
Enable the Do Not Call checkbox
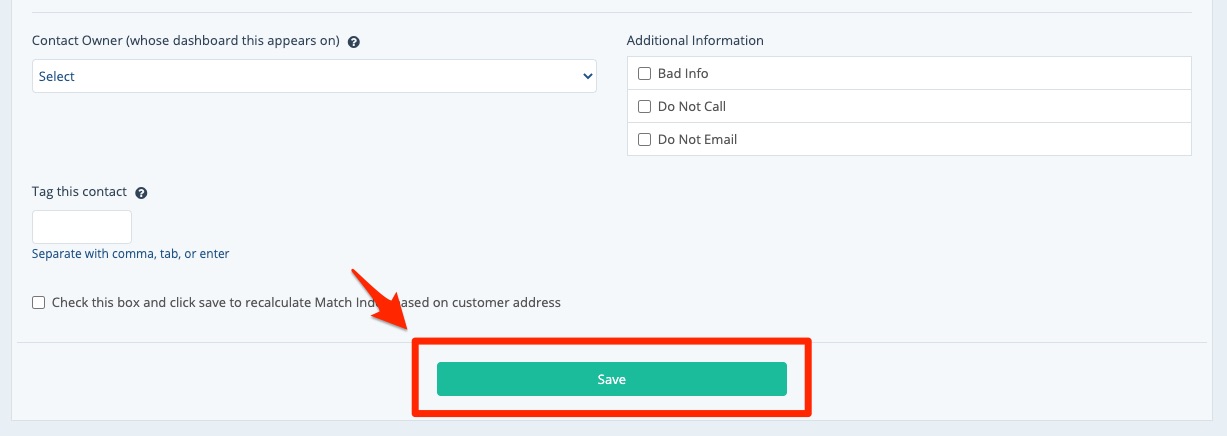(644, 106)
